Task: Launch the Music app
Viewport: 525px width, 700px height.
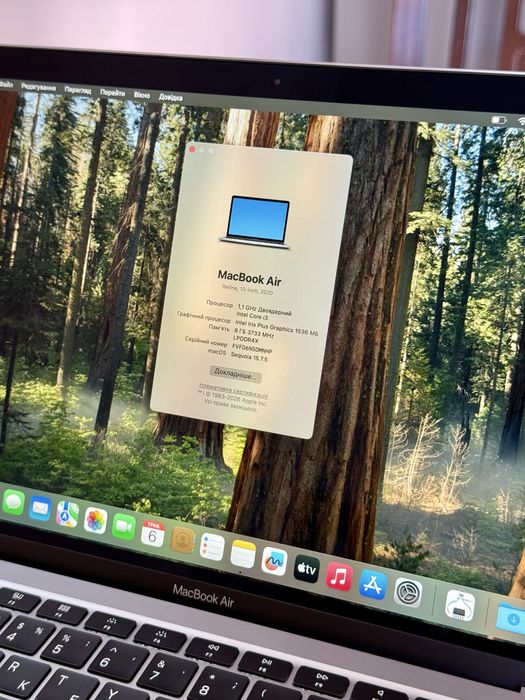Action: [339, 576]
